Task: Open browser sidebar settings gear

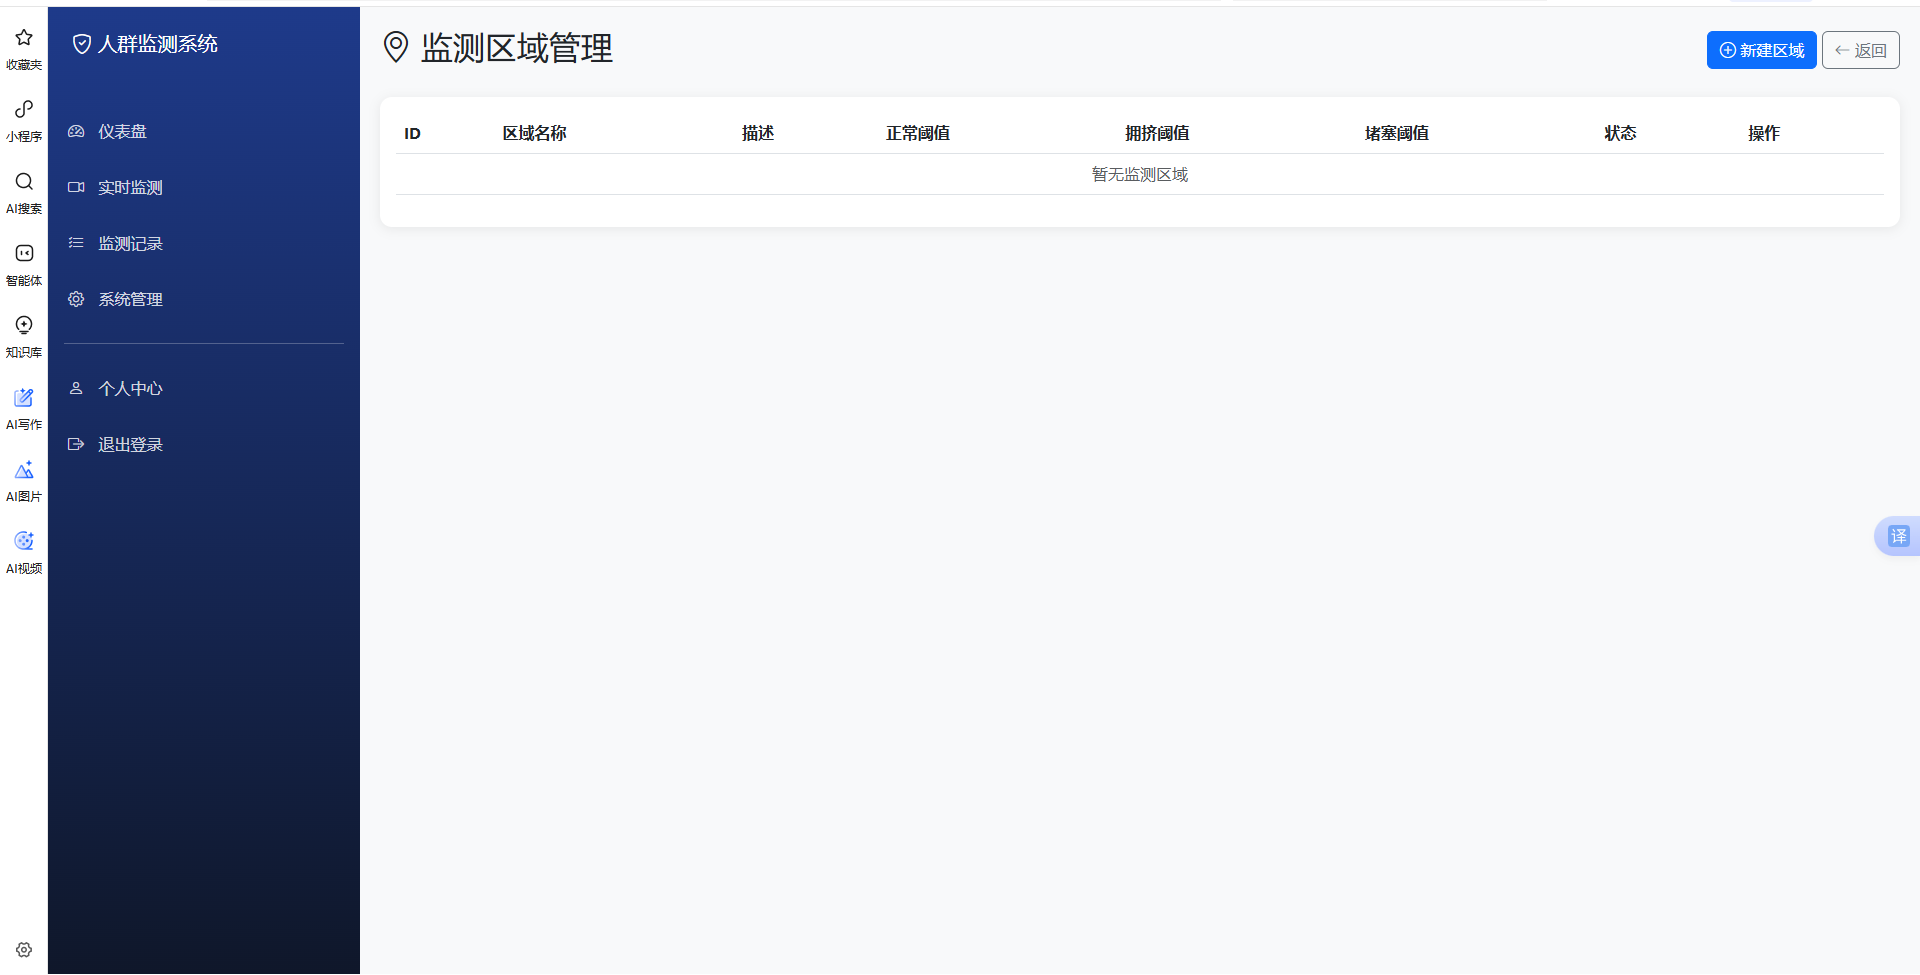Action: [x=24, y=950]
